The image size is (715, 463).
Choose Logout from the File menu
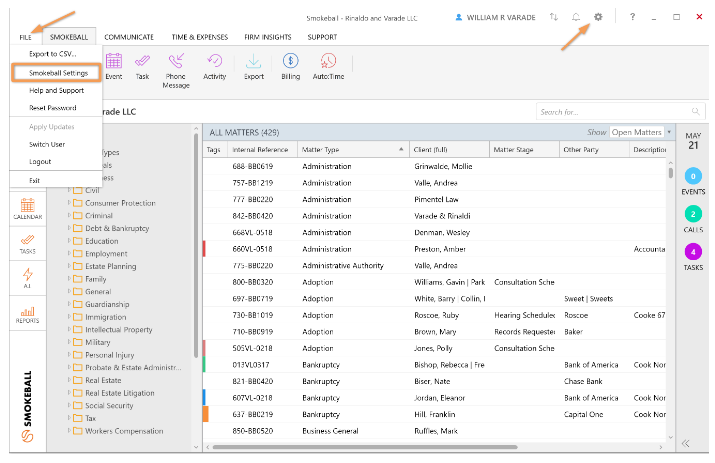40,161
